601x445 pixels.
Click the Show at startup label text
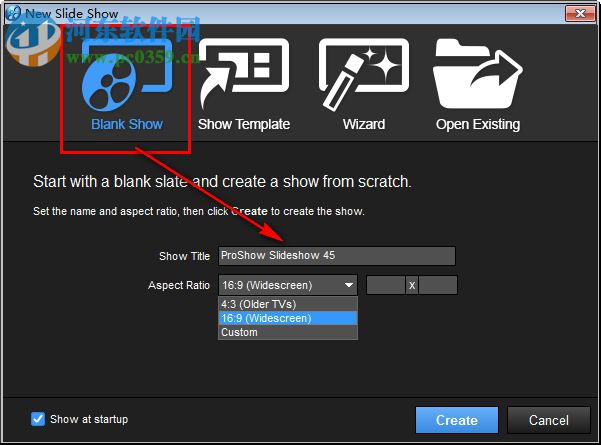89,419
